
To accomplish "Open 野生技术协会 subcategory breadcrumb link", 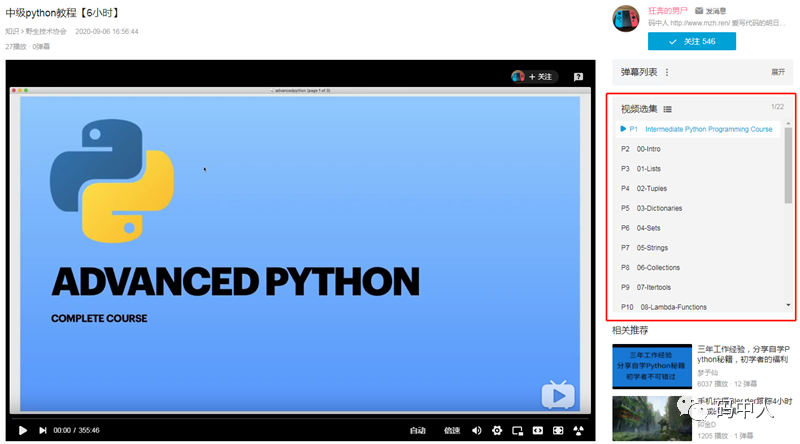I will pos(46,31).
